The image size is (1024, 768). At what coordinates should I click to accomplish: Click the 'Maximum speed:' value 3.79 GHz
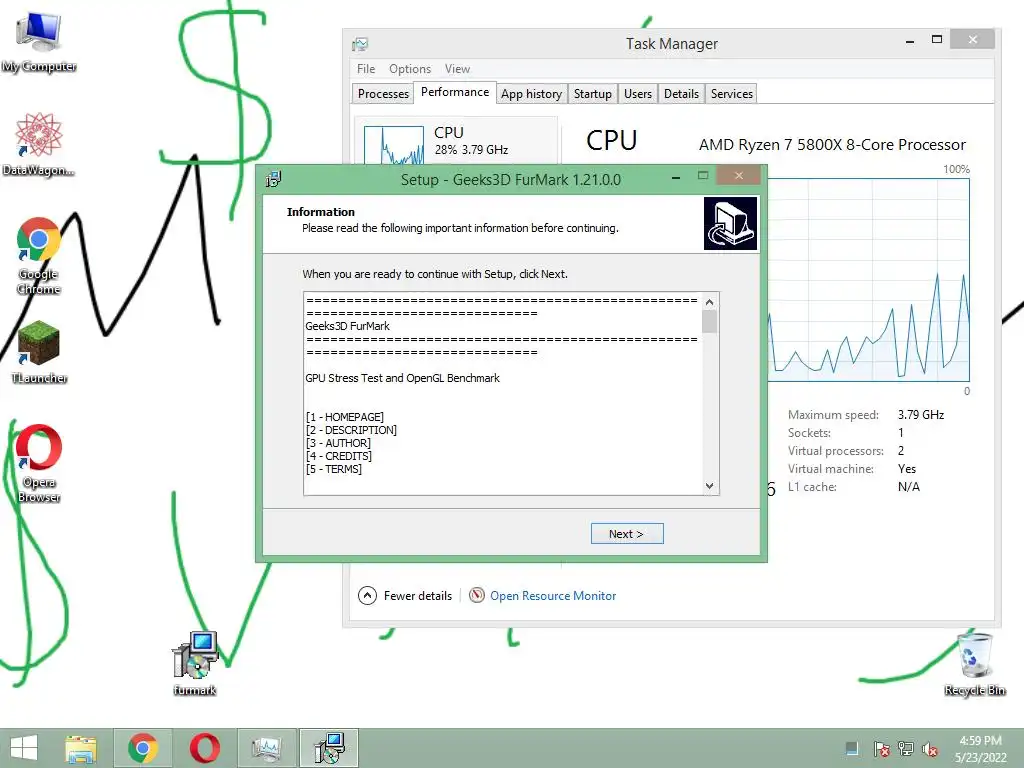921,415
